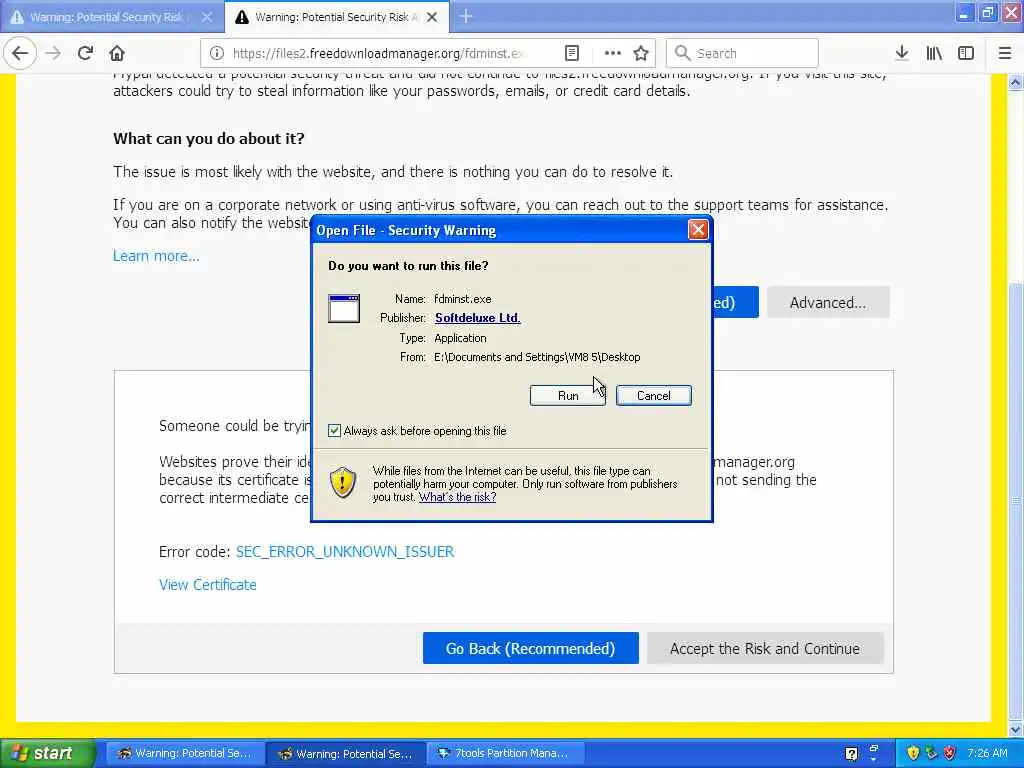This screenshot has height=768, width=1024.
Task: Switch to second Warning: Potential Se... taskbar item
Action: tap(346, 753)
